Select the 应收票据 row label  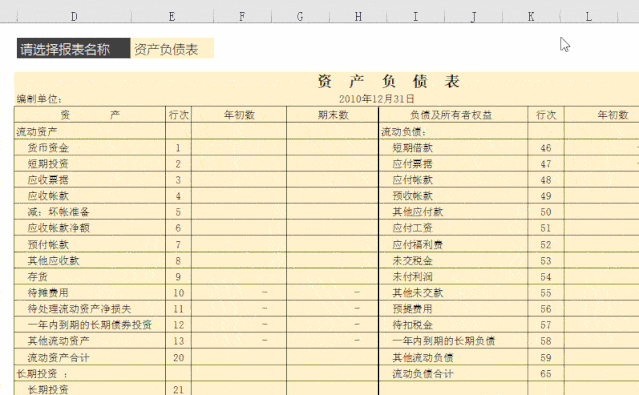pos(48,180)
